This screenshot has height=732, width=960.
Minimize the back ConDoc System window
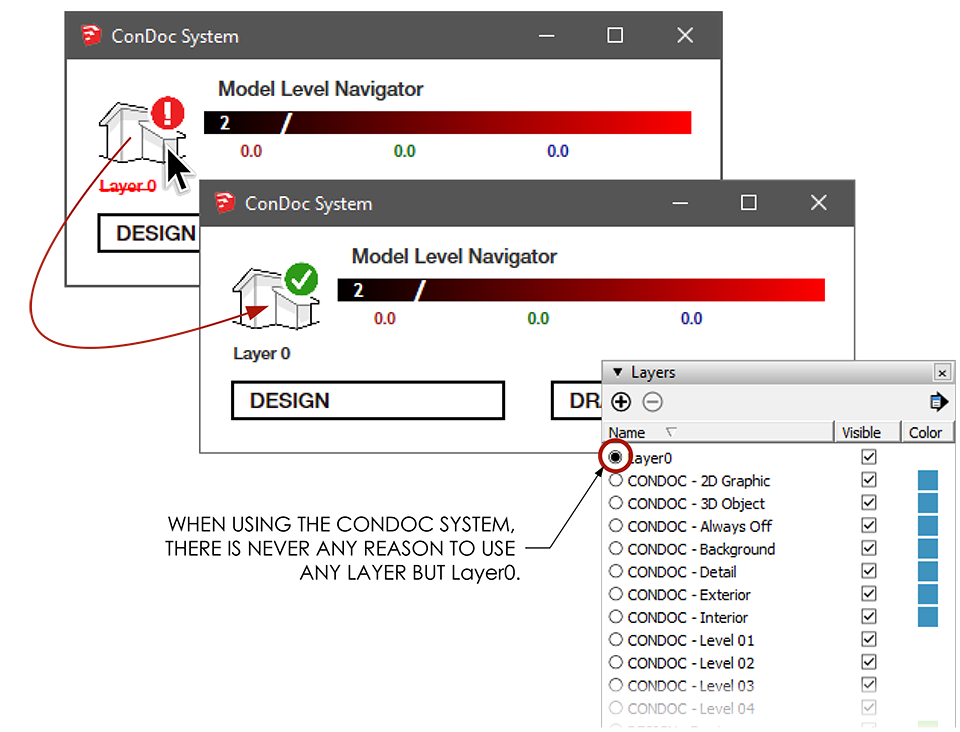(x=547, y=35)
